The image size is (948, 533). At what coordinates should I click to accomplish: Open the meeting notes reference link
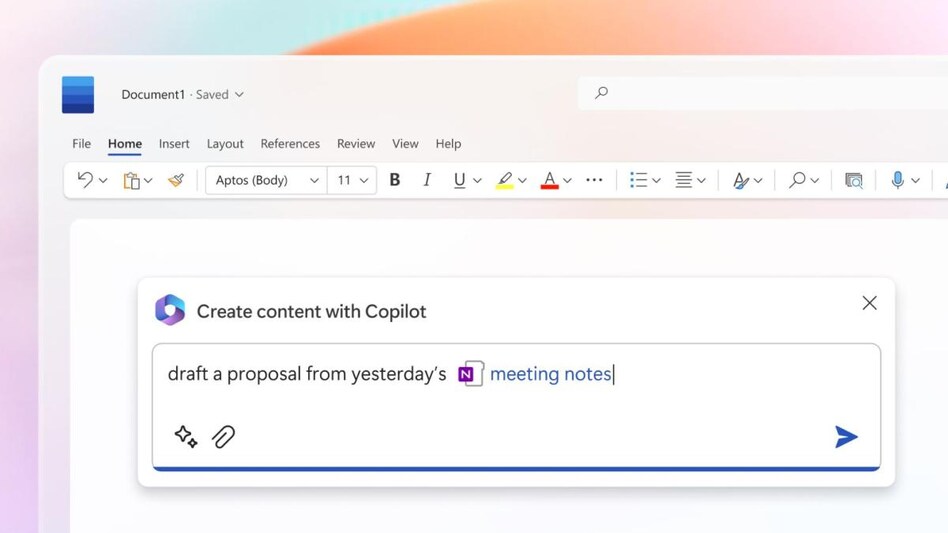[x=551, y=374]
